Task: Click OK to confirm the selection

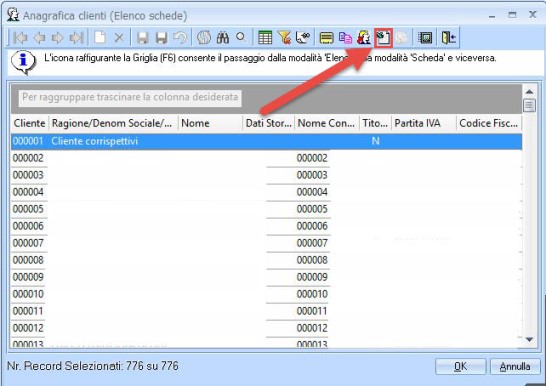Action: click(x=460, y=367)
